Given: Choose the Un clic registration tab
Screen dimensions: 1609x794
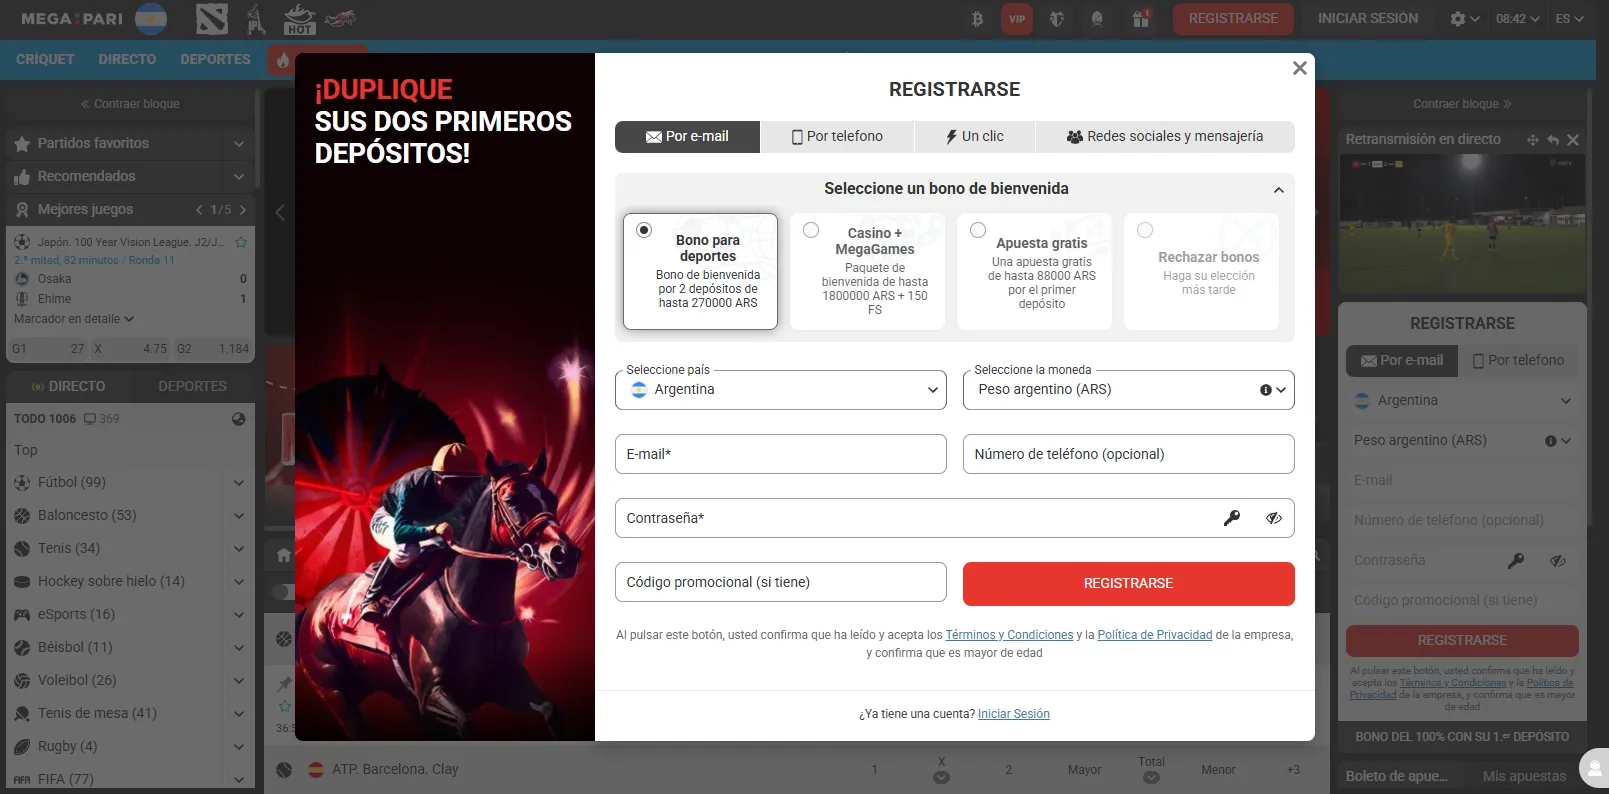Looking at the screenshot, I should (974, 137).
